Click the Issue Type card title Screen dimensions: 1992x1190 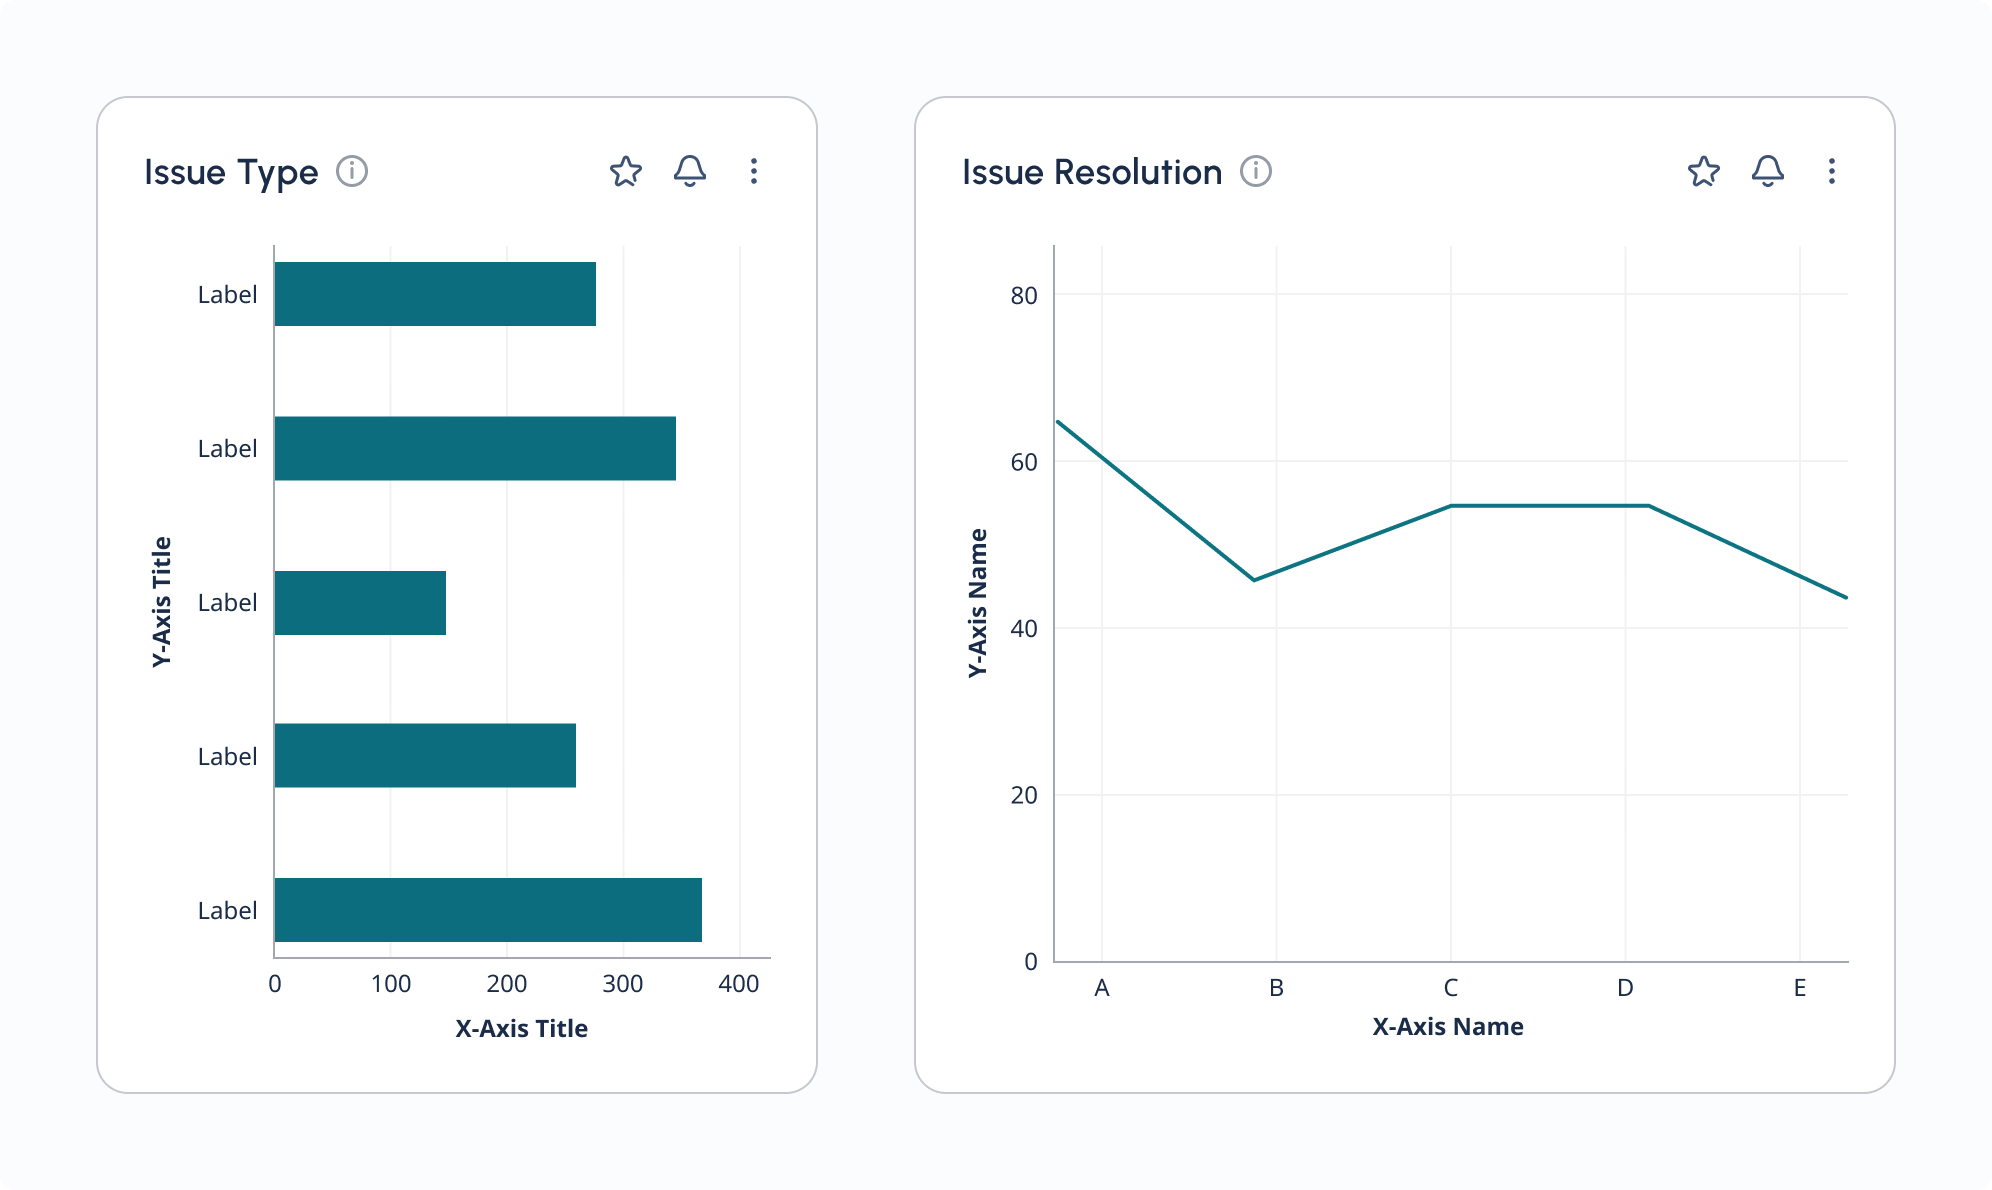[x=231, y=172]
